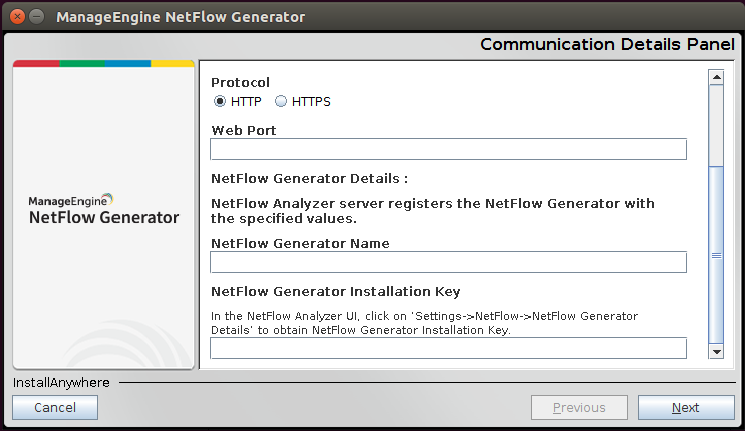The height and width of the screenshot is (431, 745).
Task: Click the vertical scrollbar thumb
Action: pos(716,255)
